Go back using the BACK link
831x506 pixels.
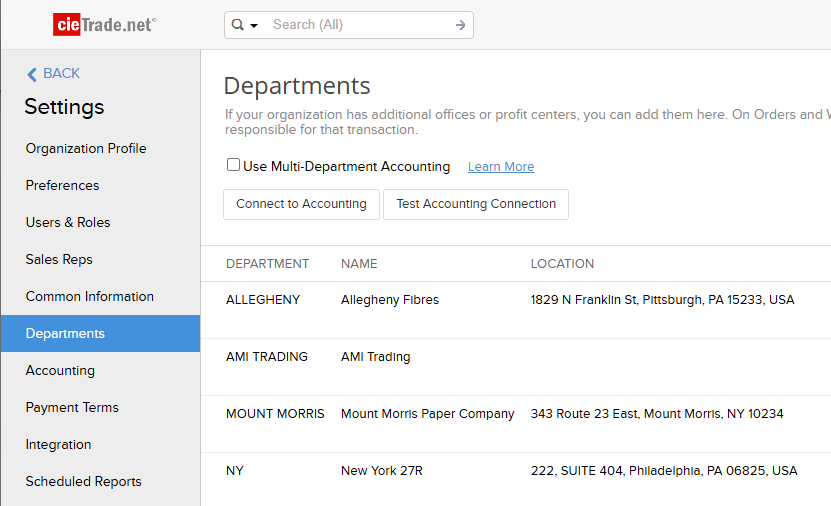tap(61, 73)
